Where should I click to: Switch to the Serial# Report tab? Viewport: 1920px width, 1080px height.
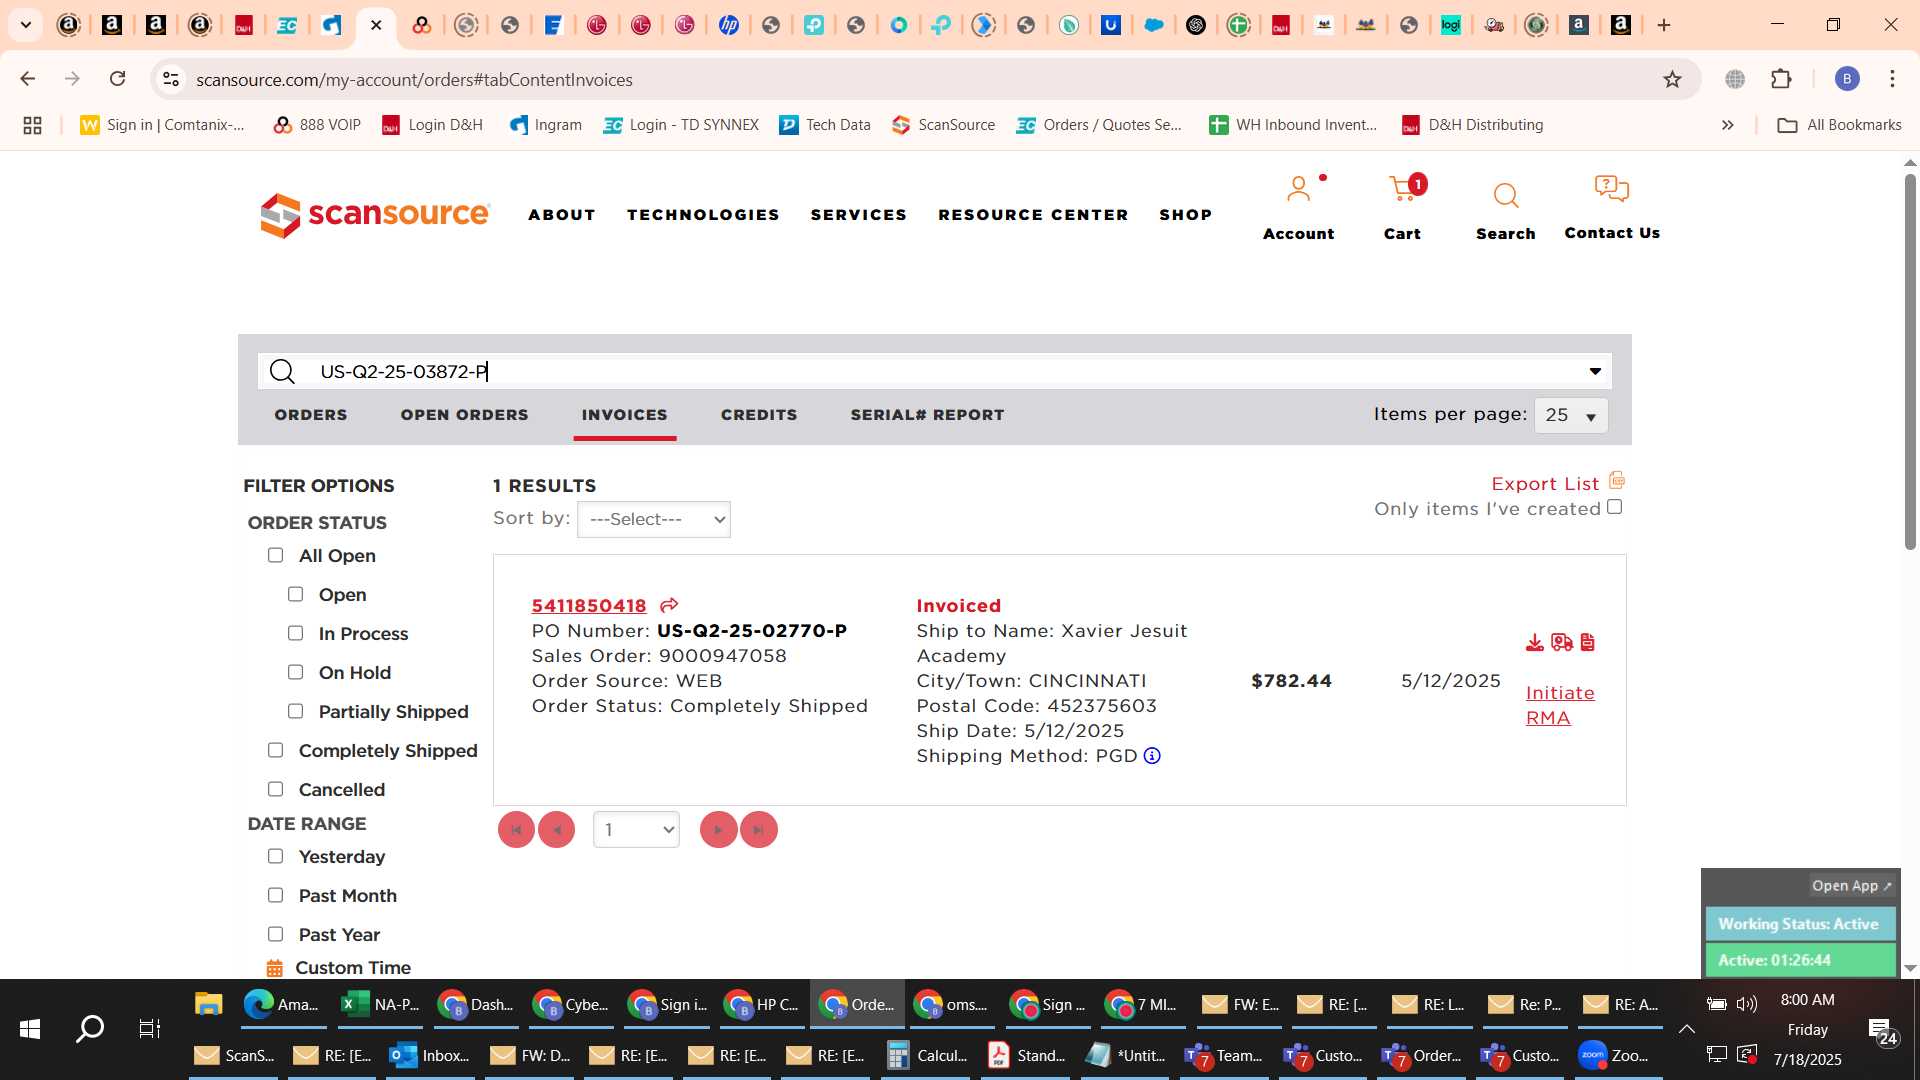click(x=927, y=415)
